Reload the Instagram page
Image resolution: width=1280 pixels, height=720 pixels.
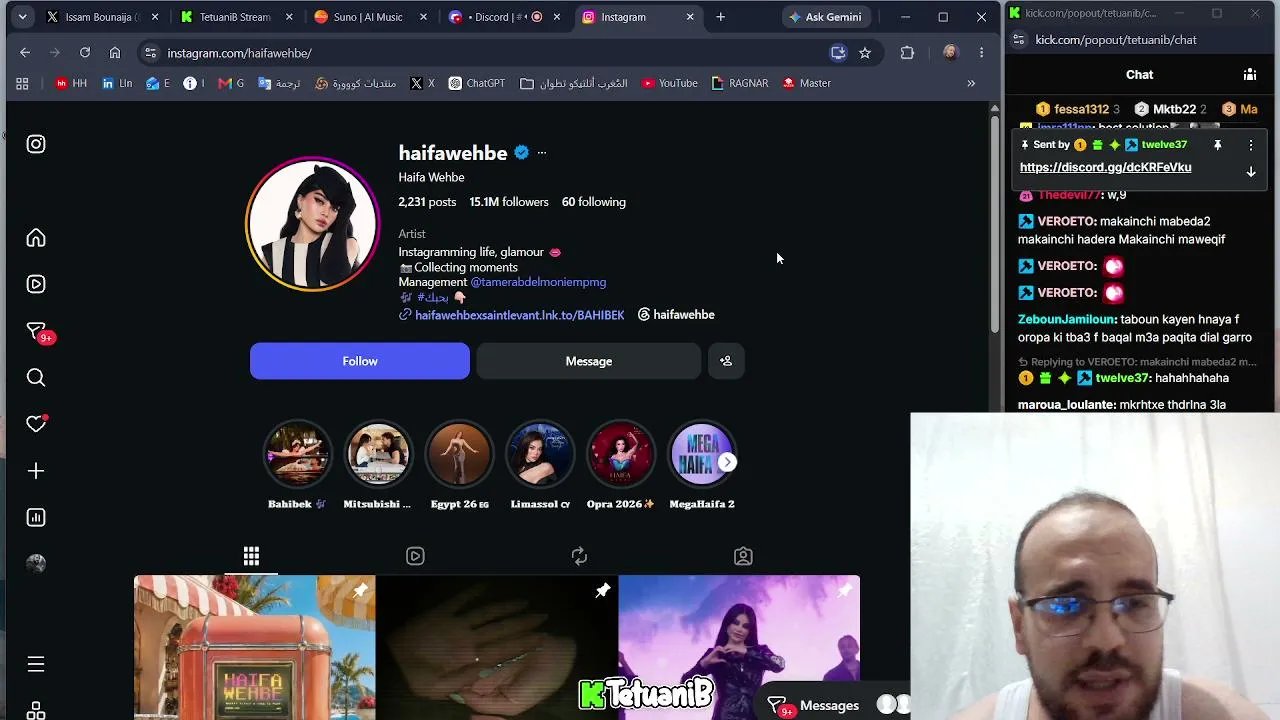(x=85, y=53)
